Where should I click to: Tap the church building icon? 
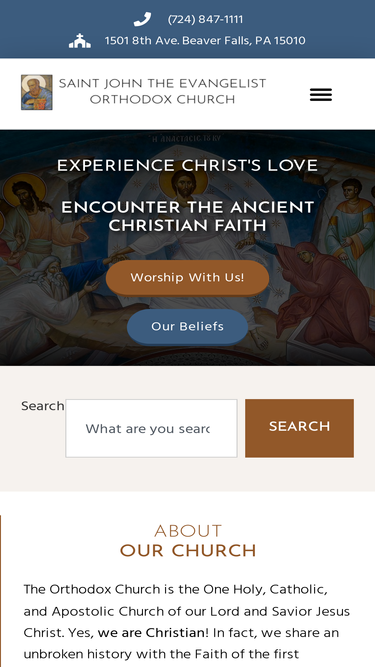coord(80,40)
